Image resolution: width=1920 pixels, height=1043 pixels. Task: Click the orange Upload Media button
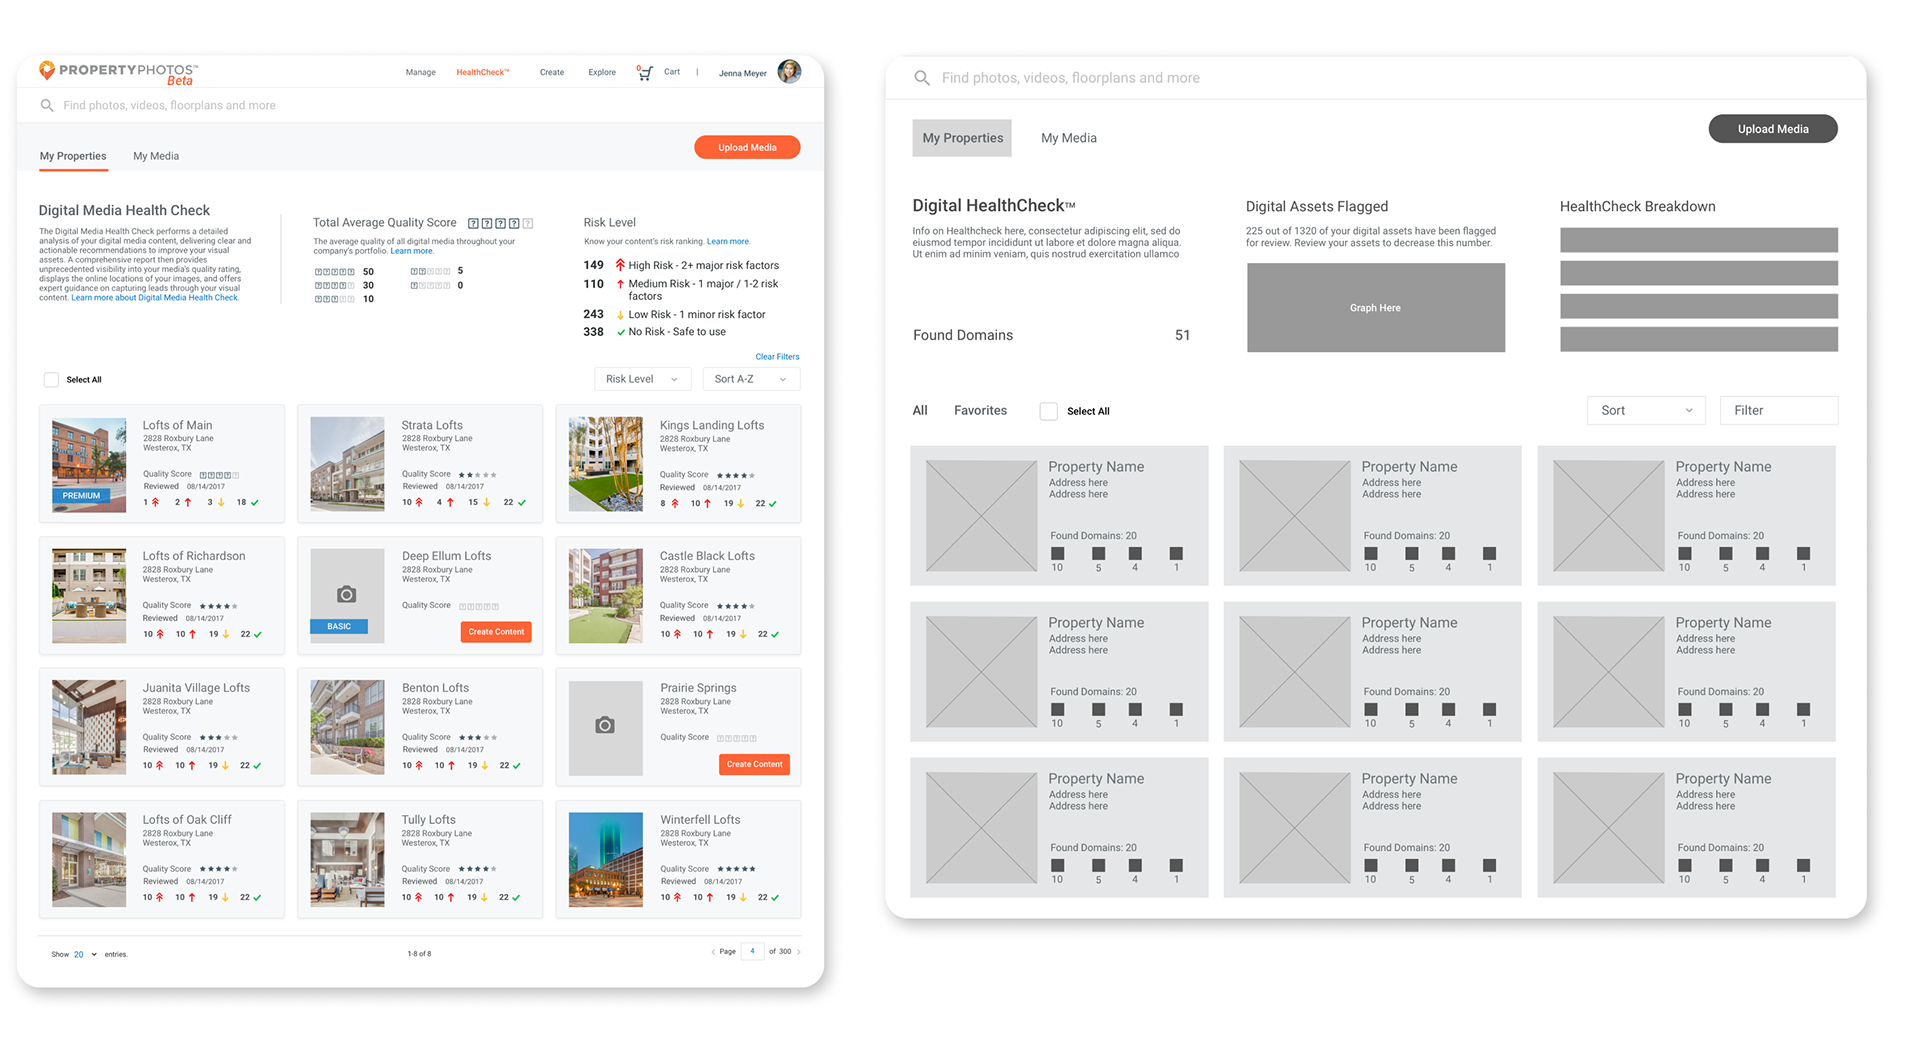point(747,147)
